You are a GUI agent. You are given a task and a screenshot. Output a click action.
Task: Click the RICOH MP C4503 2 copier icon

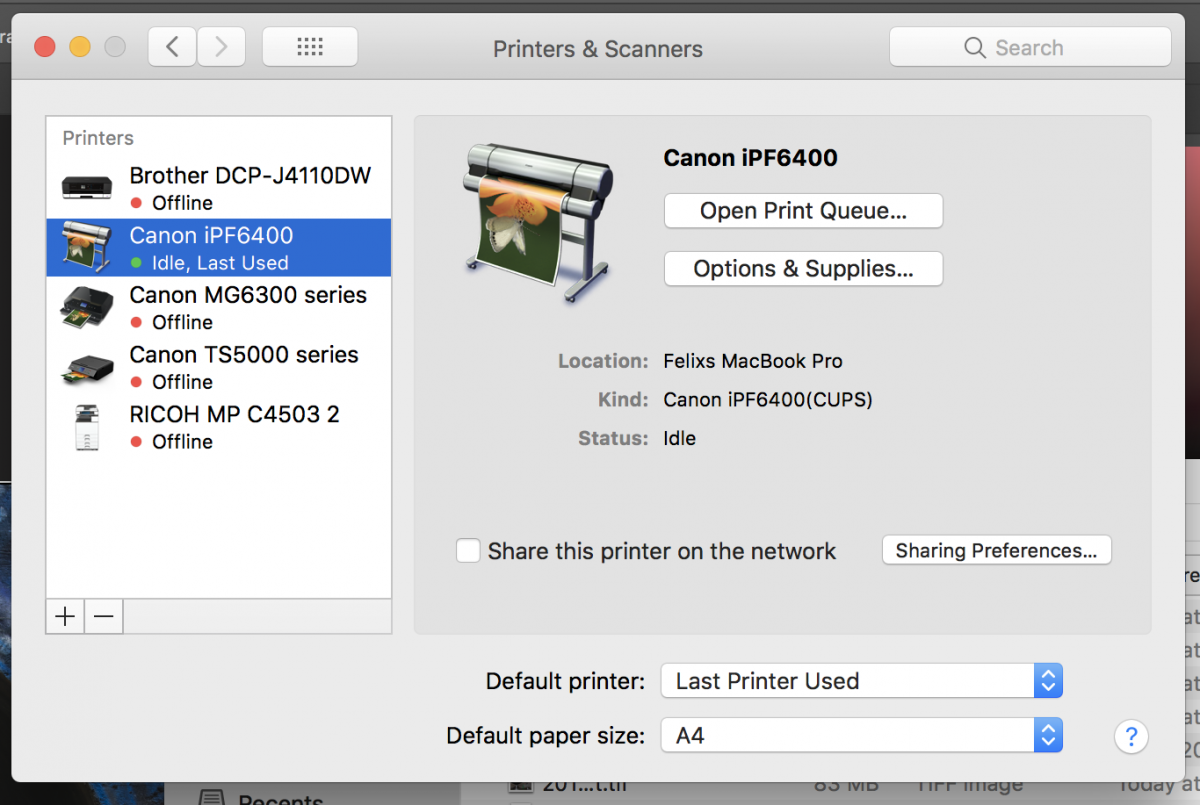87,427
